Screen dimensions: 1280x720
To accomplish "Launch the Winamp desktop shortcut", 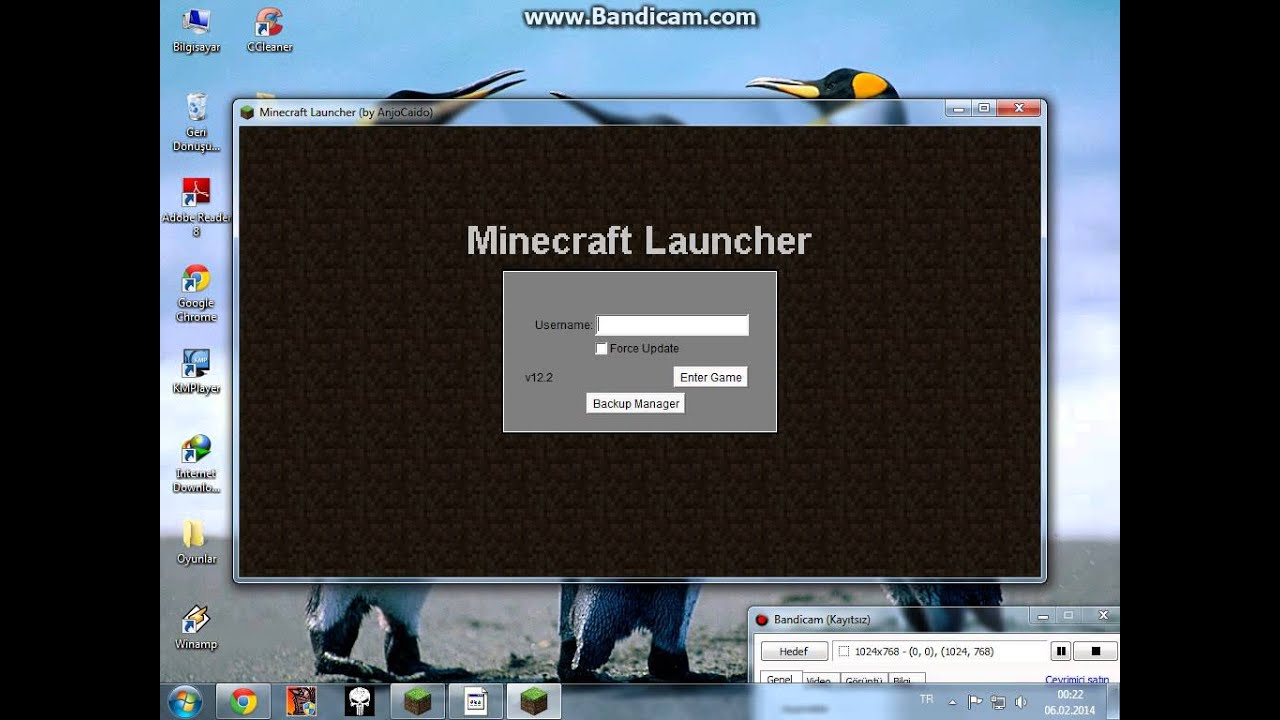I will [x=196, y=627].
